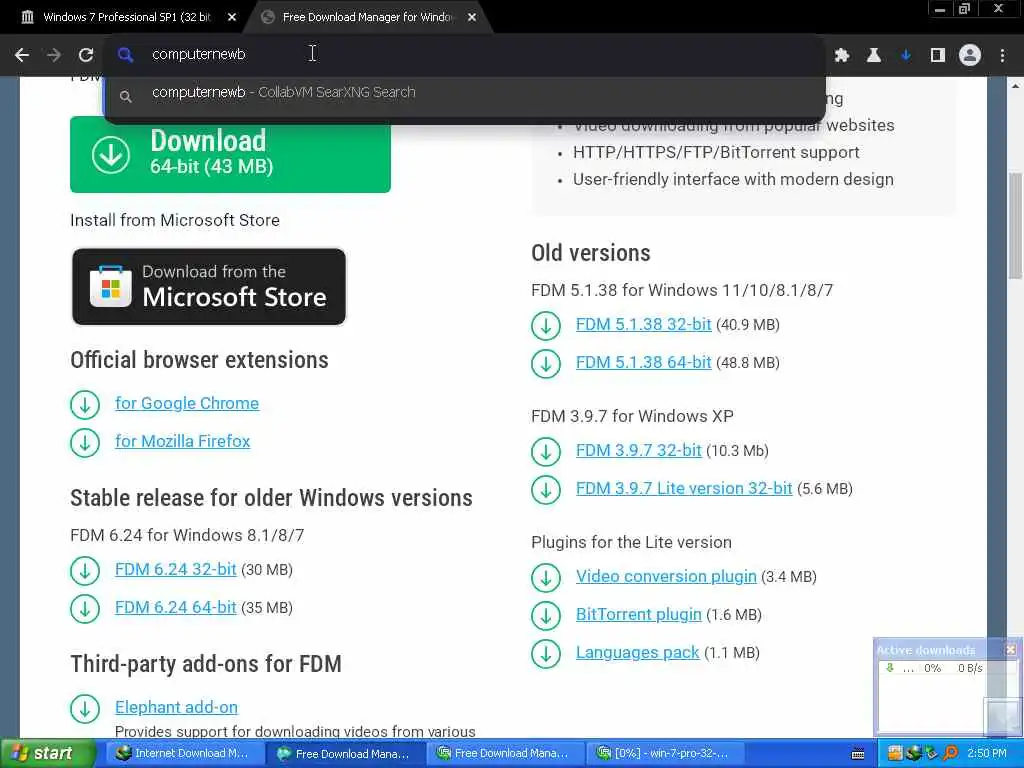Open the FDM 5.1.38 64-bit link
The height and width of the screenshot is (768, 1024).
pos(643,362)
